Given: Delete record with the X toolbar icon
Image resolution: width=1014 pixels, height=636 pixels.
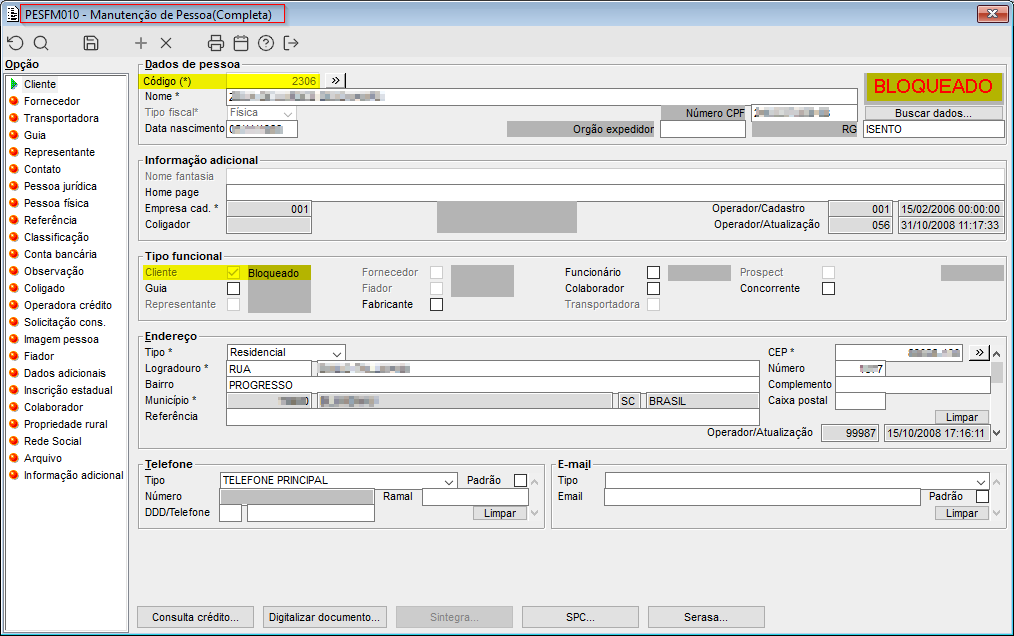Looking at the screenshot, I should click(x=166, y=43).
